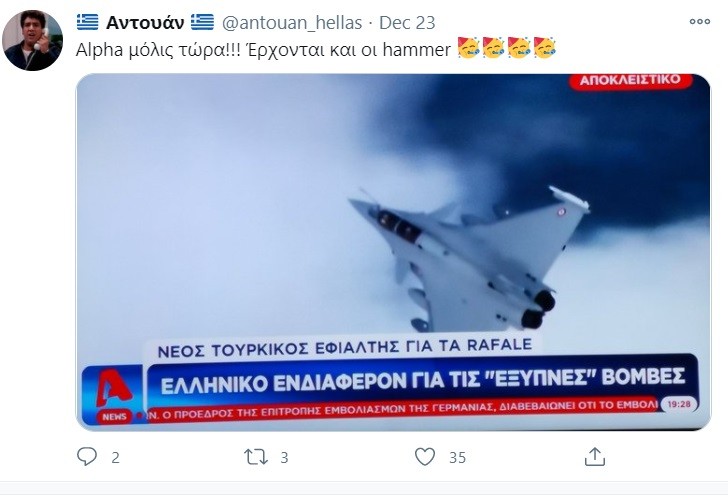The image size is (728, 500).
Task: Click the Greek flag after the name
Action: click(x=202, y=22)
